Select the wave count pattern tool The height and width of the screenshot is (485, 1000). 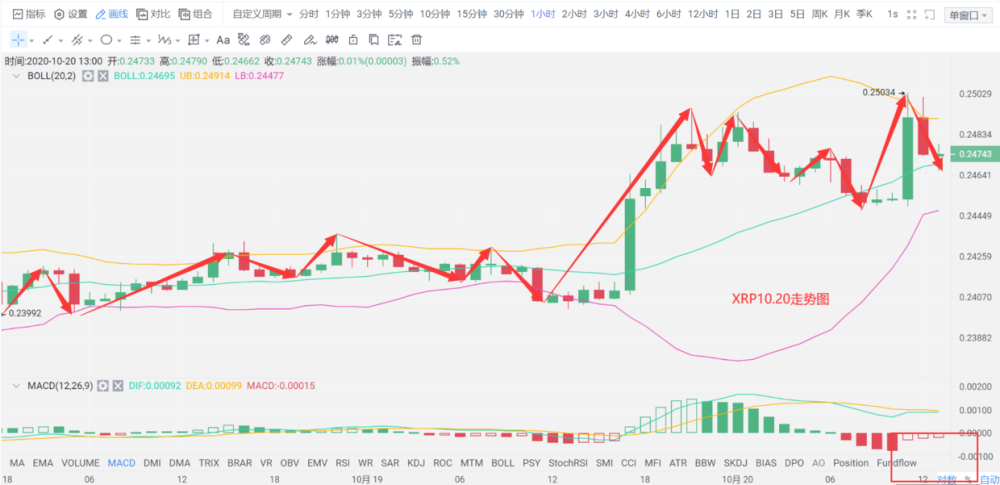165,40
